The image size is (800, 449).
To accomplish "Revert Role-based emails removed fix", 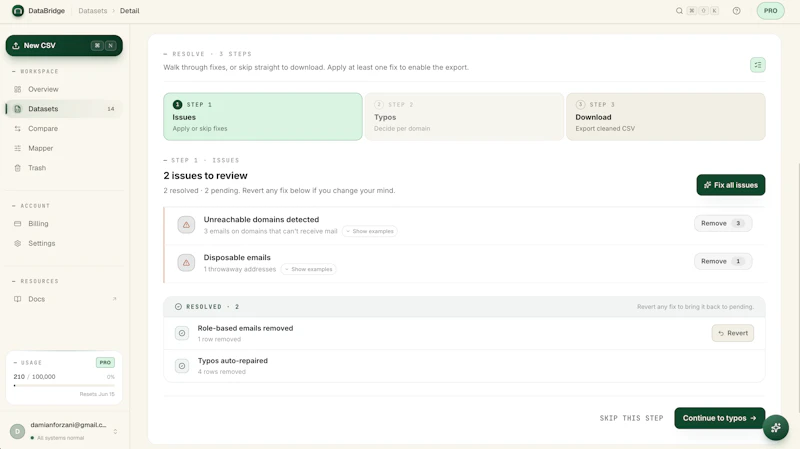I will (733, 333).
